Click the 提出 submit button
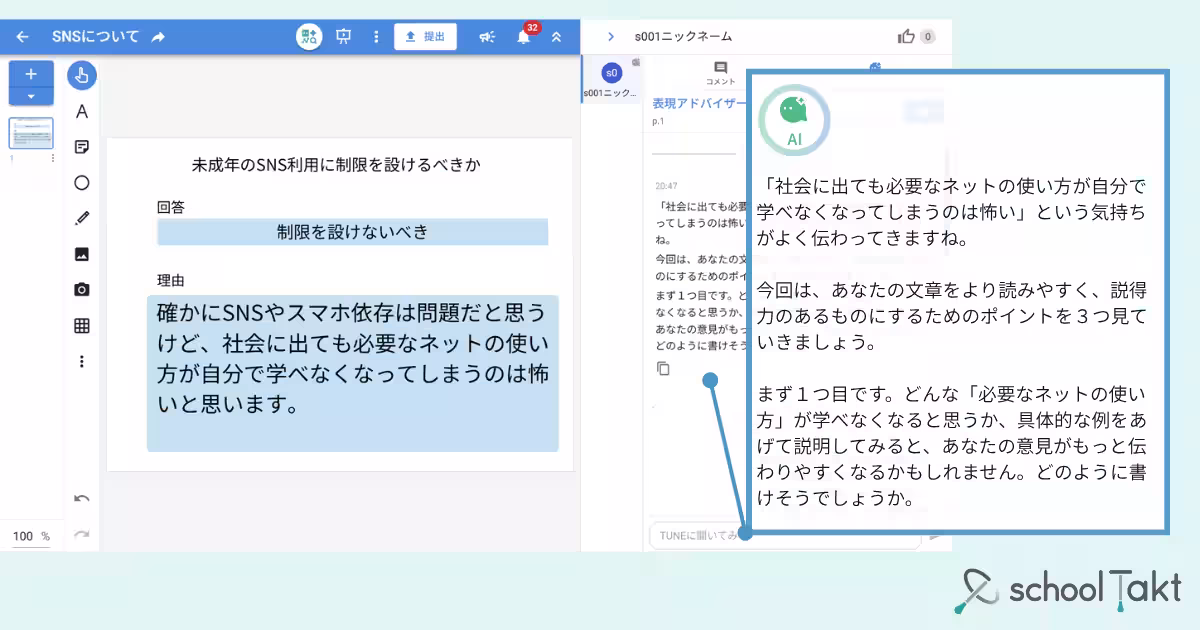Image resolution: width=1200 pixels, height=630 pixels. (x=425, y=37)
